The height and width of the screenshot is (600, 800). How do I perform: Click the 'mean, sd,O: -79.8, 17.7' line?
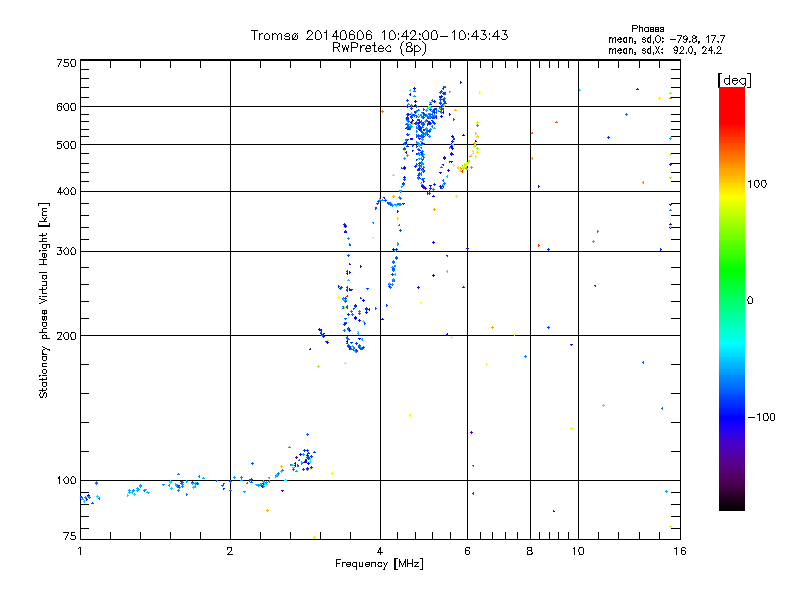[x=666, y=39]
